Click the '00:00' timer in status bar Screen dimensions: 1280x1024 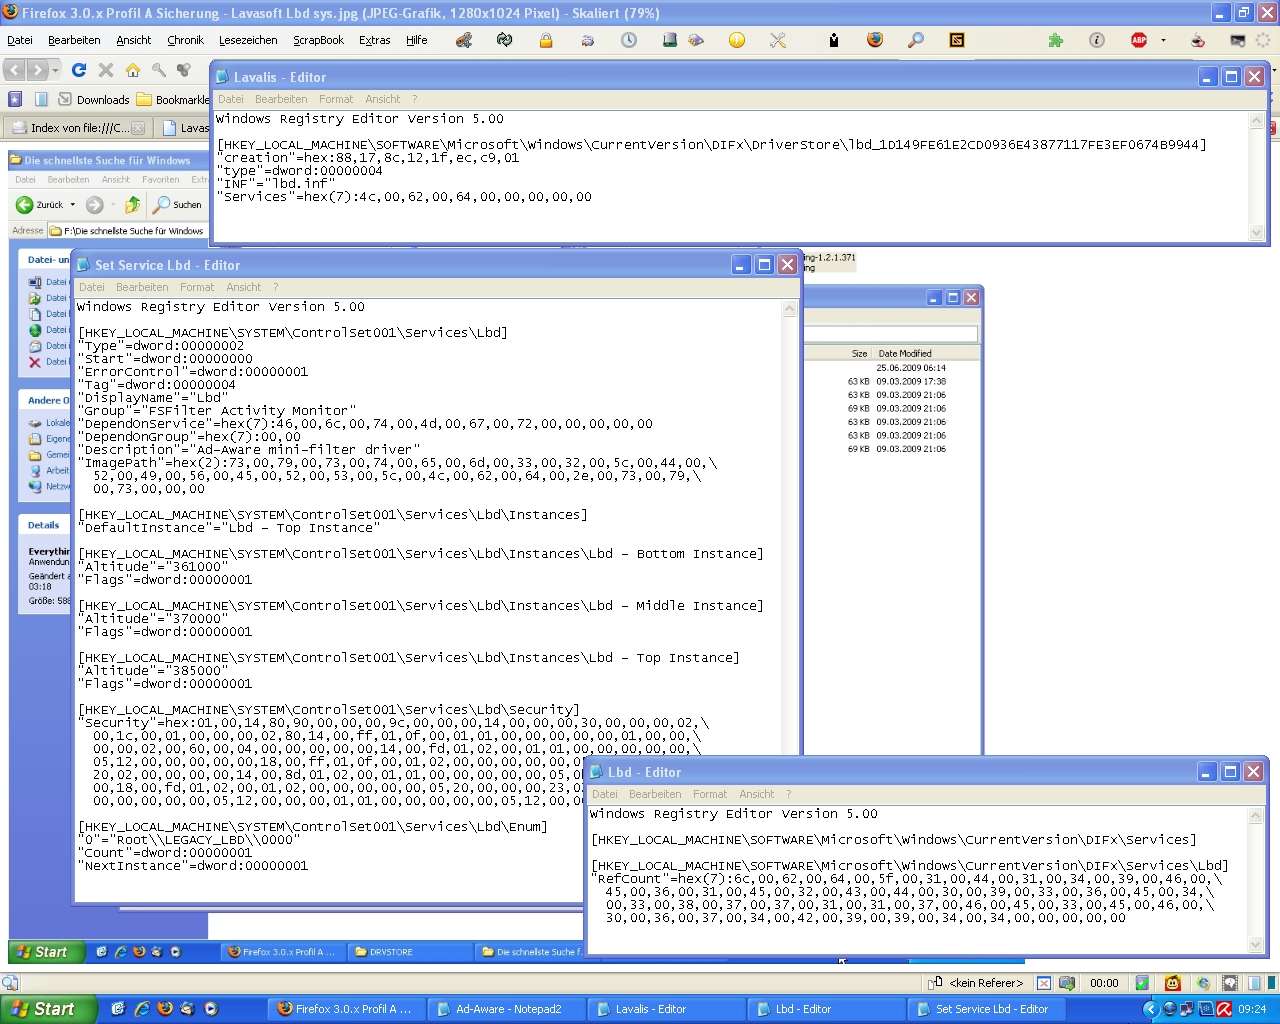coord(1104,983)
